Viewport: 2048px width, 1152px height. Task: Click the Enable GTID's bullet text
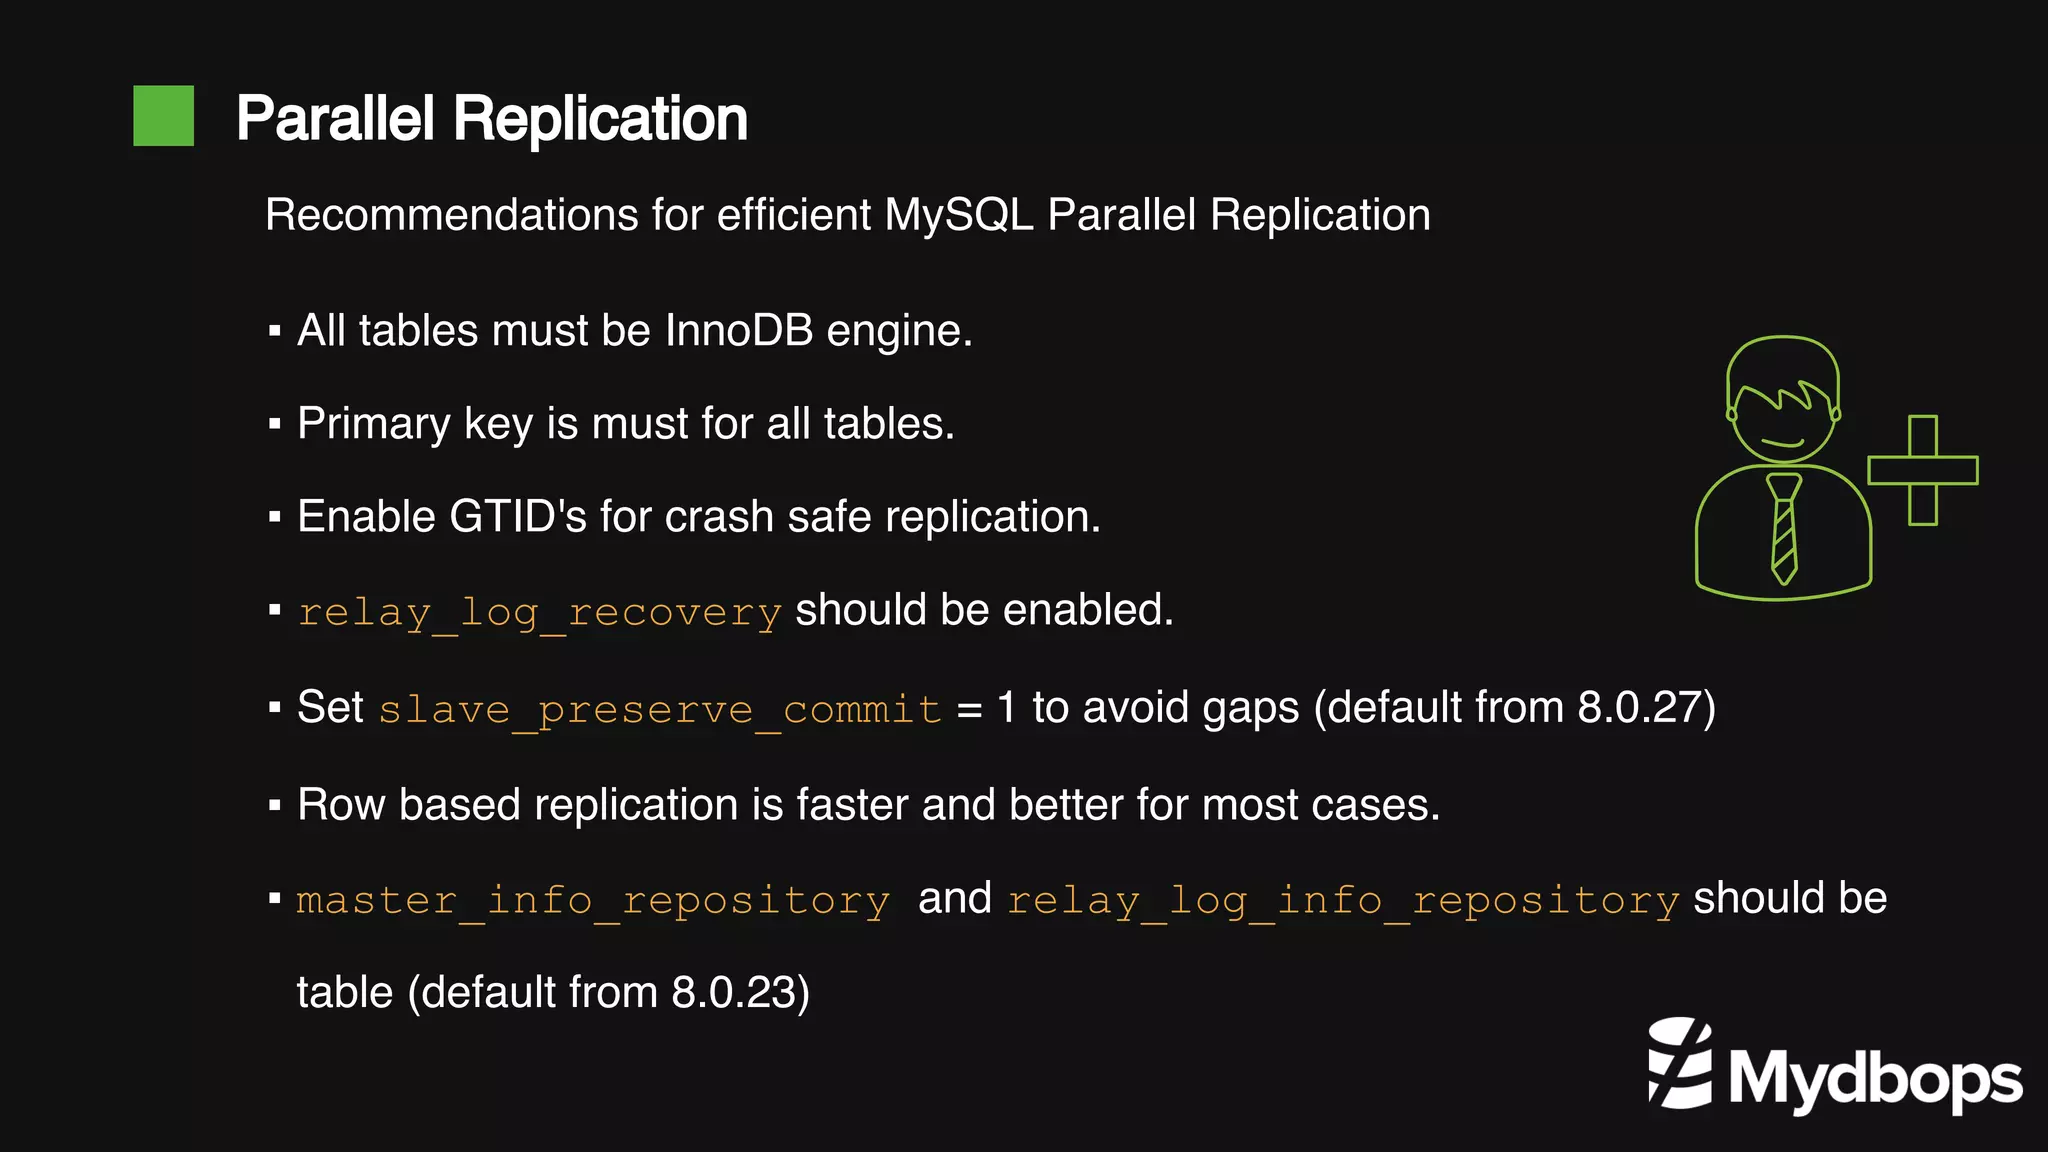point(698,517)
